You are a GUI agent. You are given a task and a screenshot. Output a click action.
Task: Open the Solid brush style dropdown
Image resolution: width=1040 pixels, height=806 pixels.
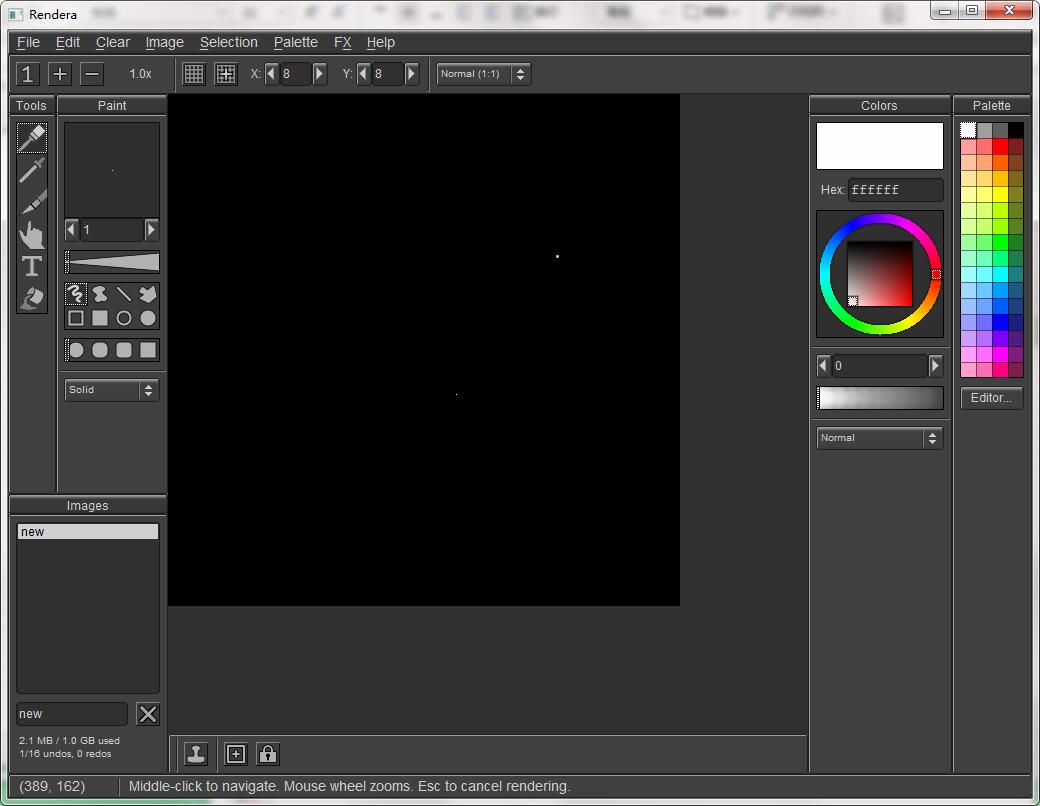coord(111,390)
